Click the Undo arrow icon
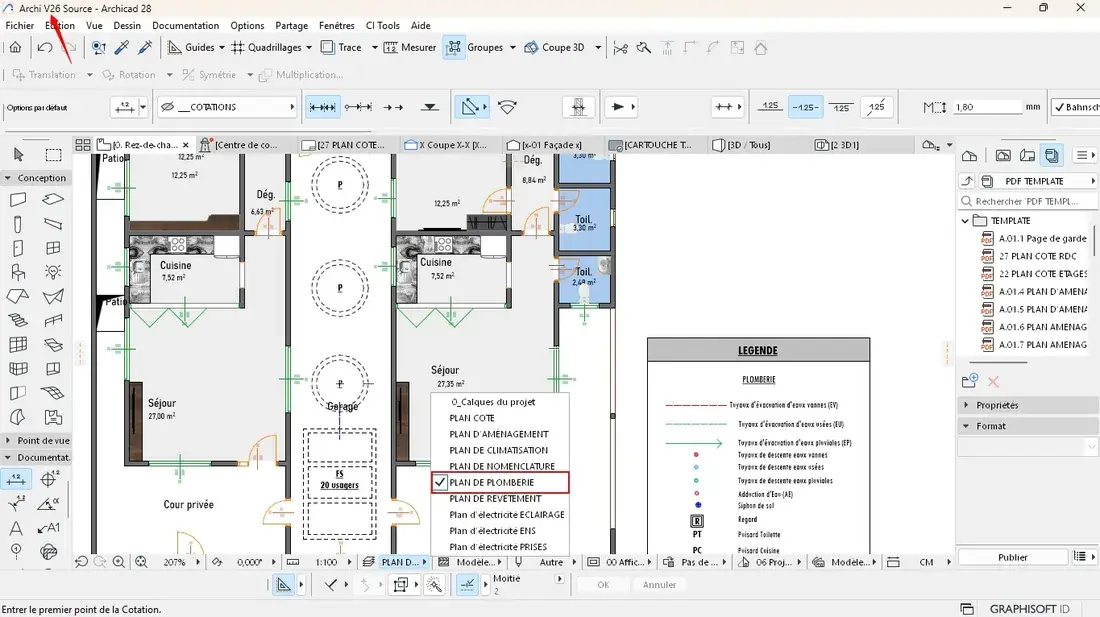This screenshot has width=1100, height=617. (45, 48)
